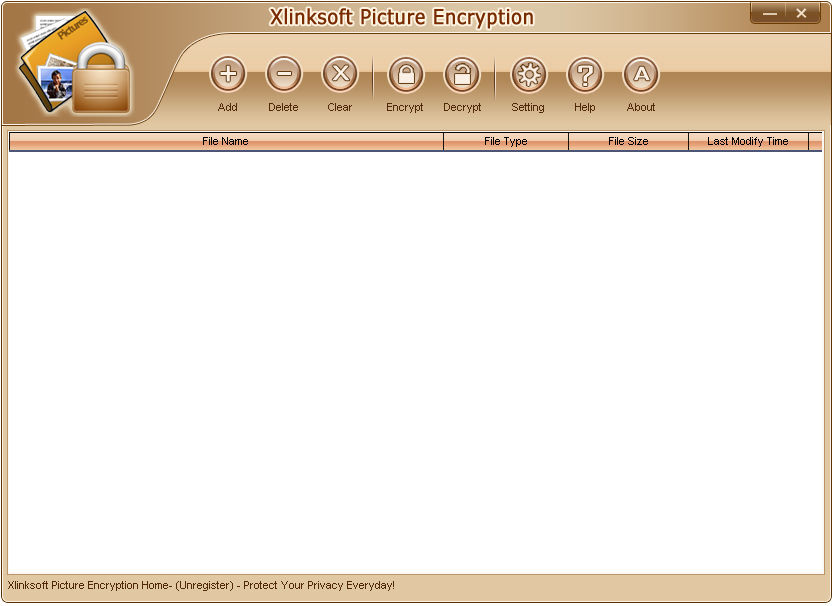Sort by the File Name column header
Image resolution: width=834 pixels, height=606 pixels.
[x=226, y=142]
